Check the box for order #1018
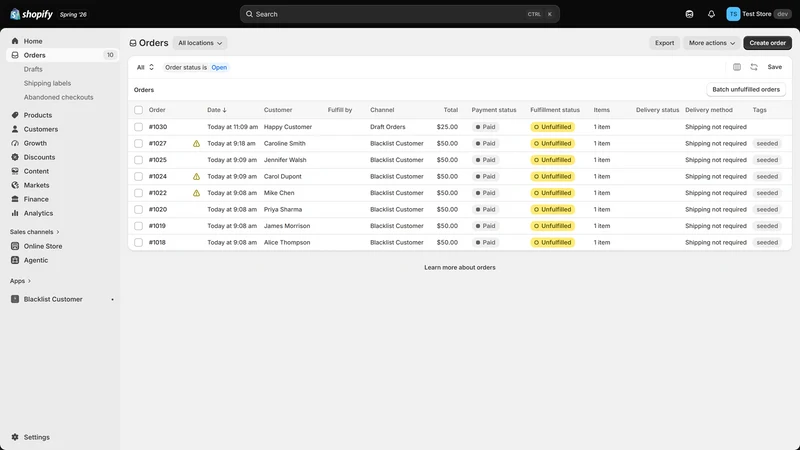This screenshot has height=450, width=800. (138, 243)
